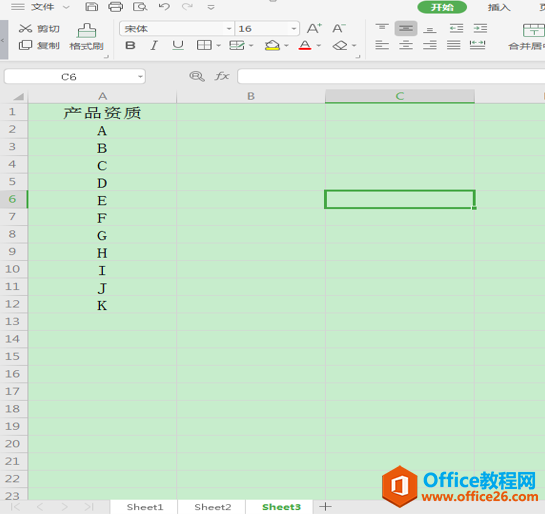Select the Format Painter (格式刷) tool
The height and width of the screenshot is (514, 545).
tap(87, 37)
